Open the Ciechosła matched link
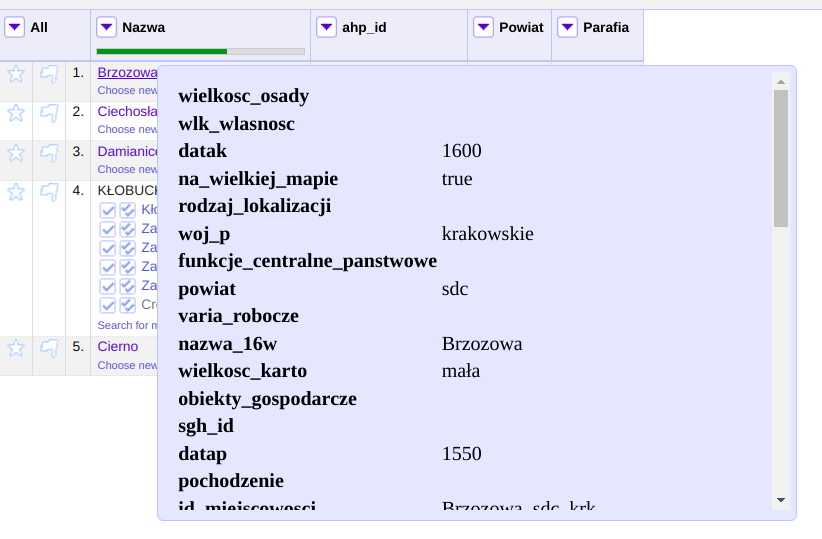This screenshot has width=822, height=539. [127, 111]
